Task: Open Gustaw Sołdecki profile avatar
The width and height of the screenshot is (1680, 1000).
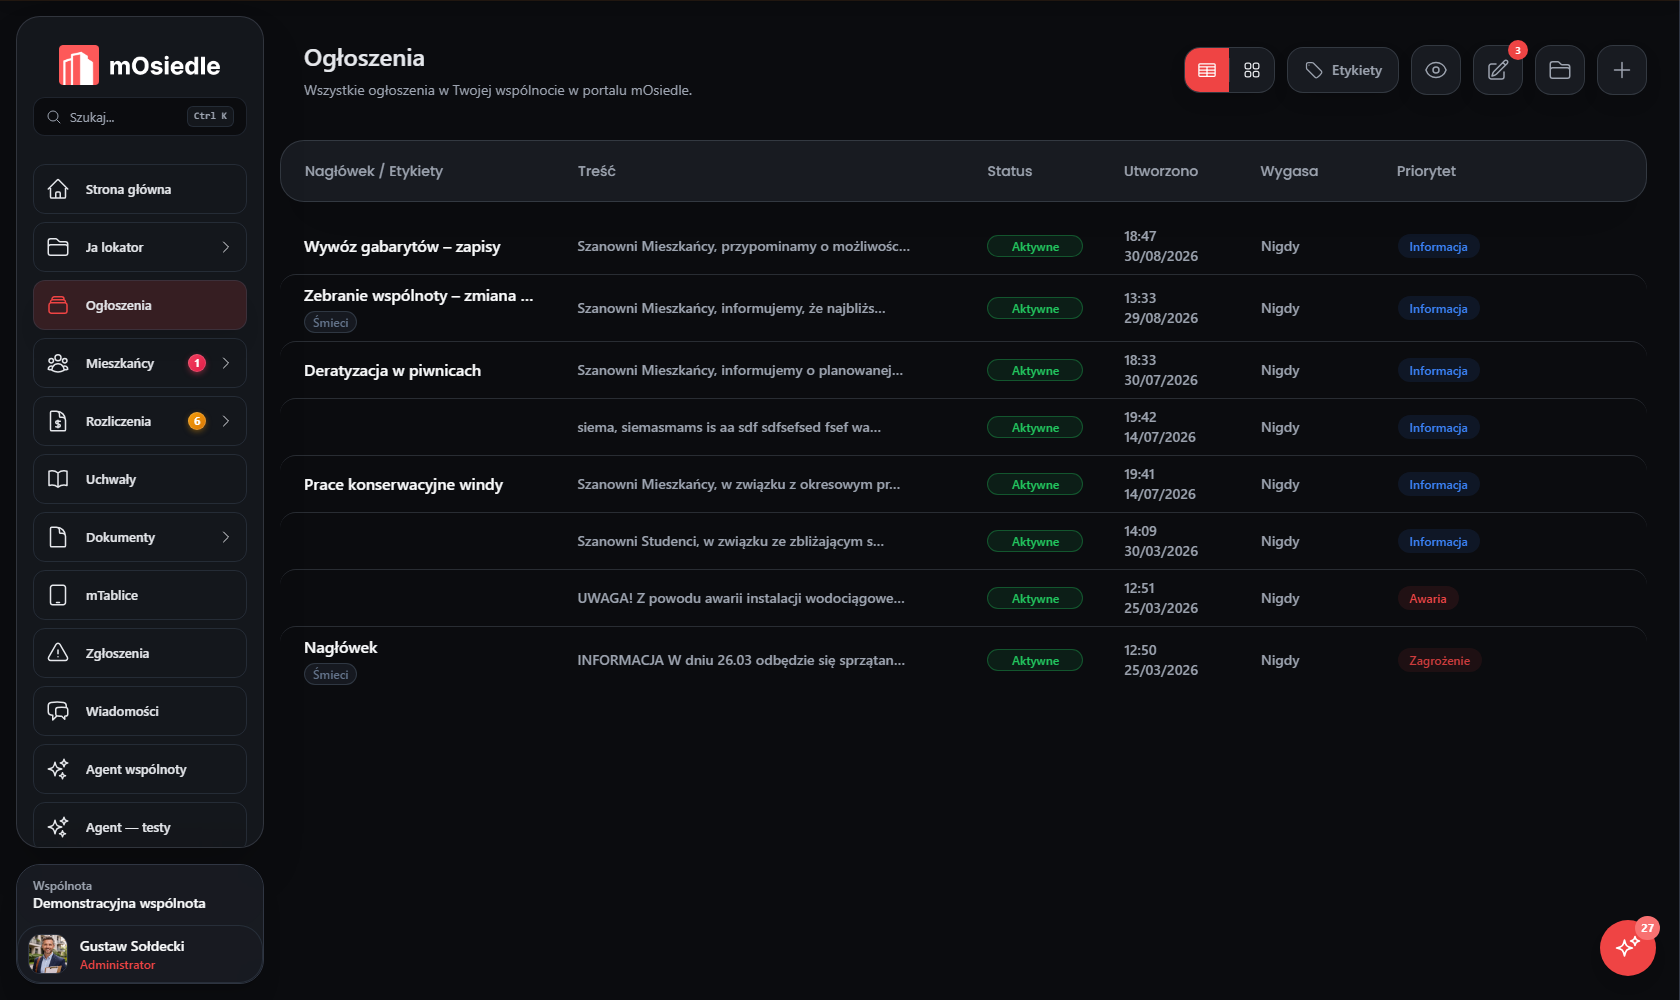Action: pos(48,954)
